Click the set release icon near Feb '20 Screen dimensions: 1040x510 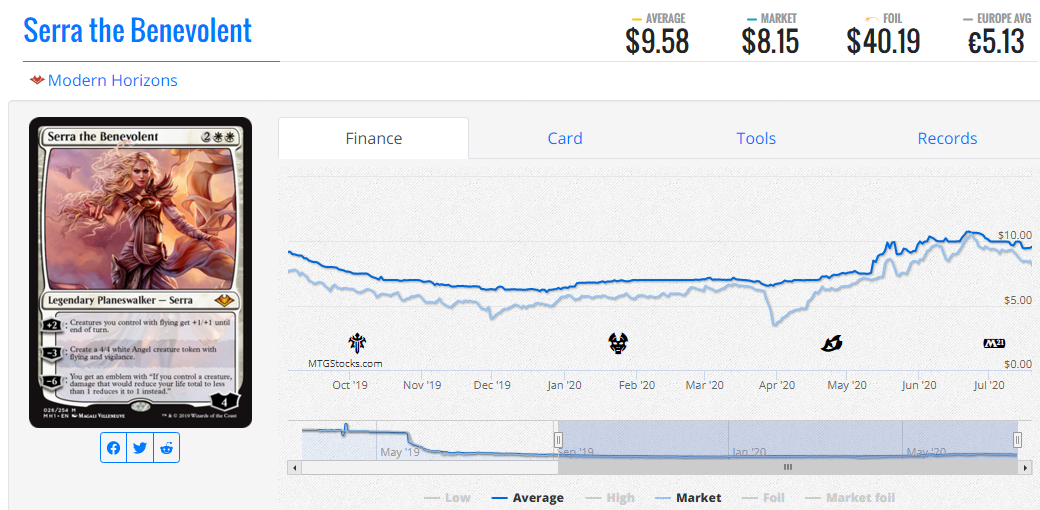pos(618,344)
